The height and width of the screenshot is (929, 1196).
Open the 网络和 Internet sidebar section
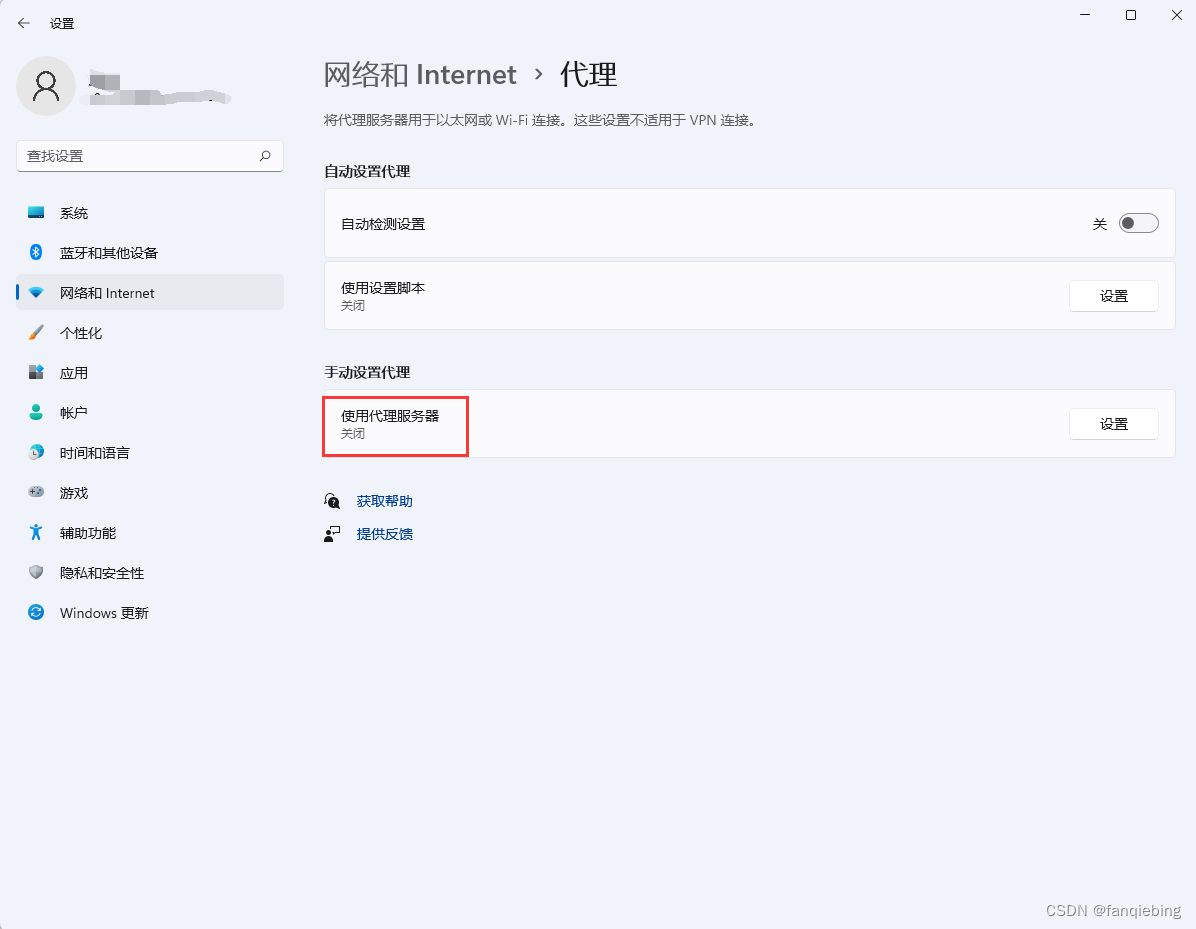pyautogui.click(x=150, y=293)
